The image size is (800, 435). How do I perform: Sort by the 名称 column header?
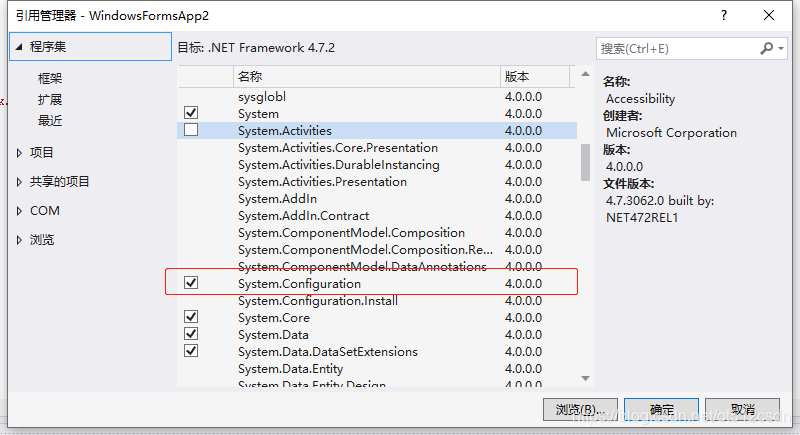click(x=367, y=76)
